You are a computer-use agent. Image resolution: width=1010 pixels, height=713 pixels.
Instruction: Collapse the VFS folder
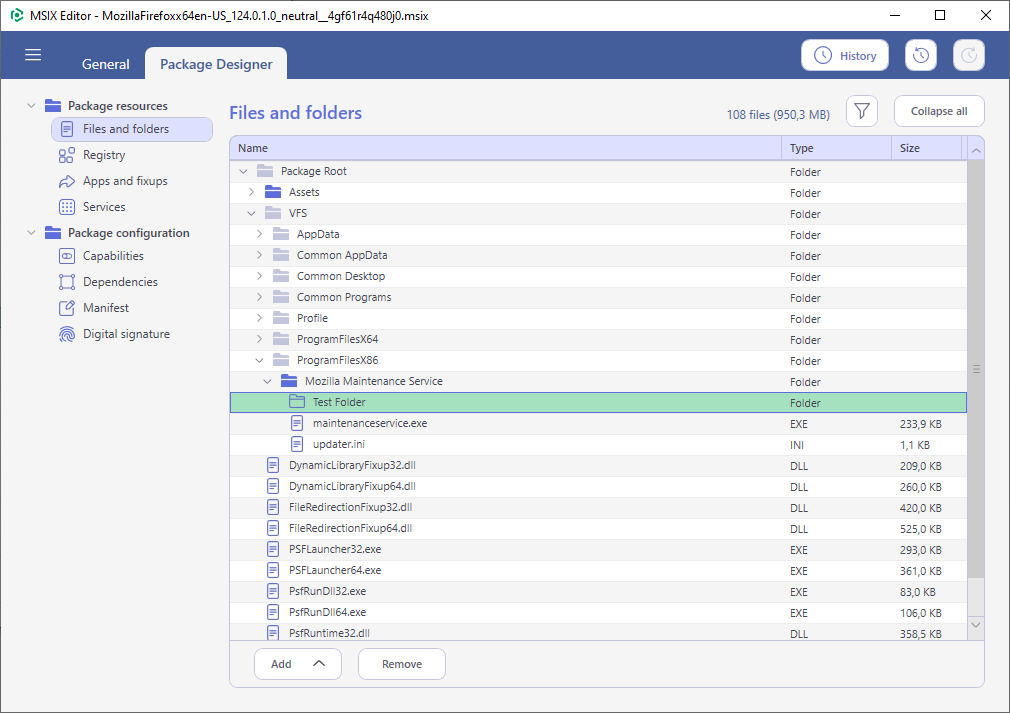click(x=252, y=213)
